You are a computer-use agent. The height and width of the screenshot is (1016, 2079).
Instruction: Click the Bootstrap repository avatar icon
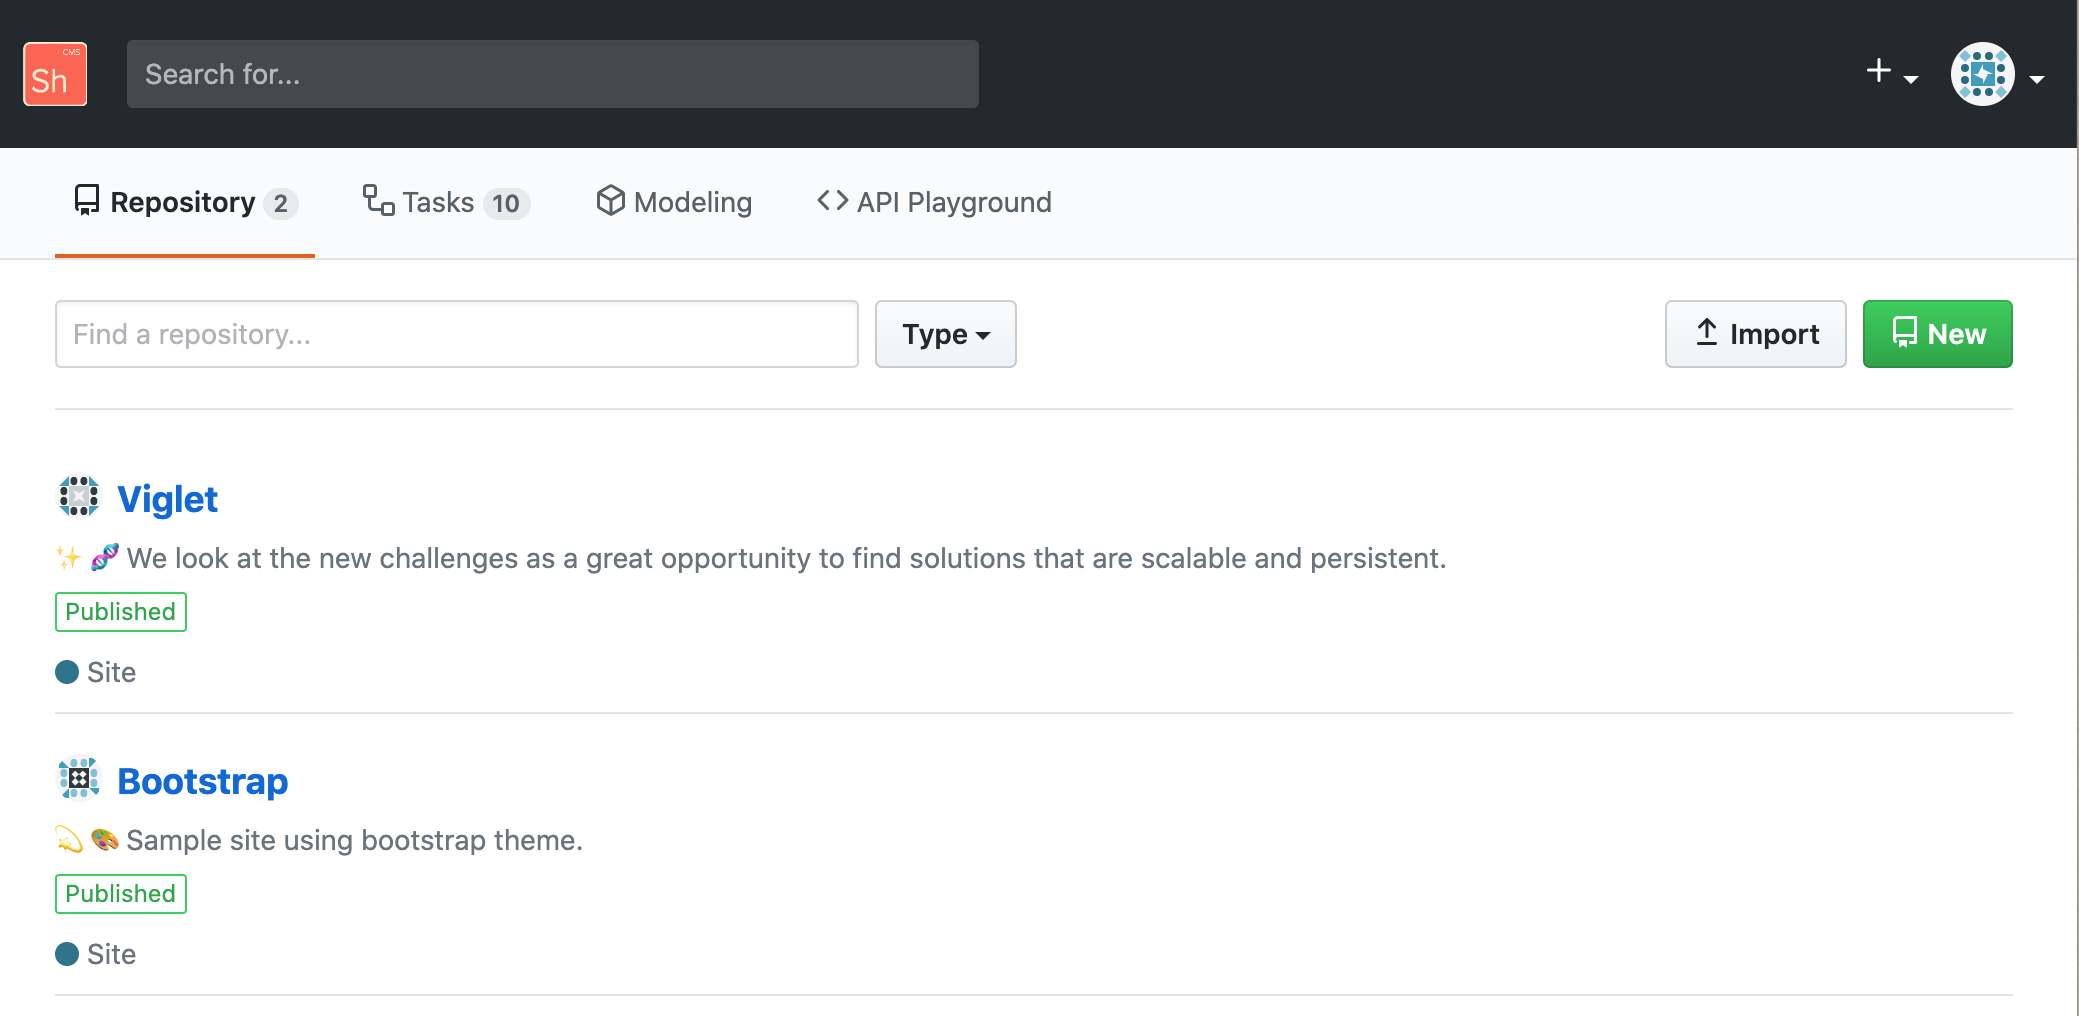79,778
